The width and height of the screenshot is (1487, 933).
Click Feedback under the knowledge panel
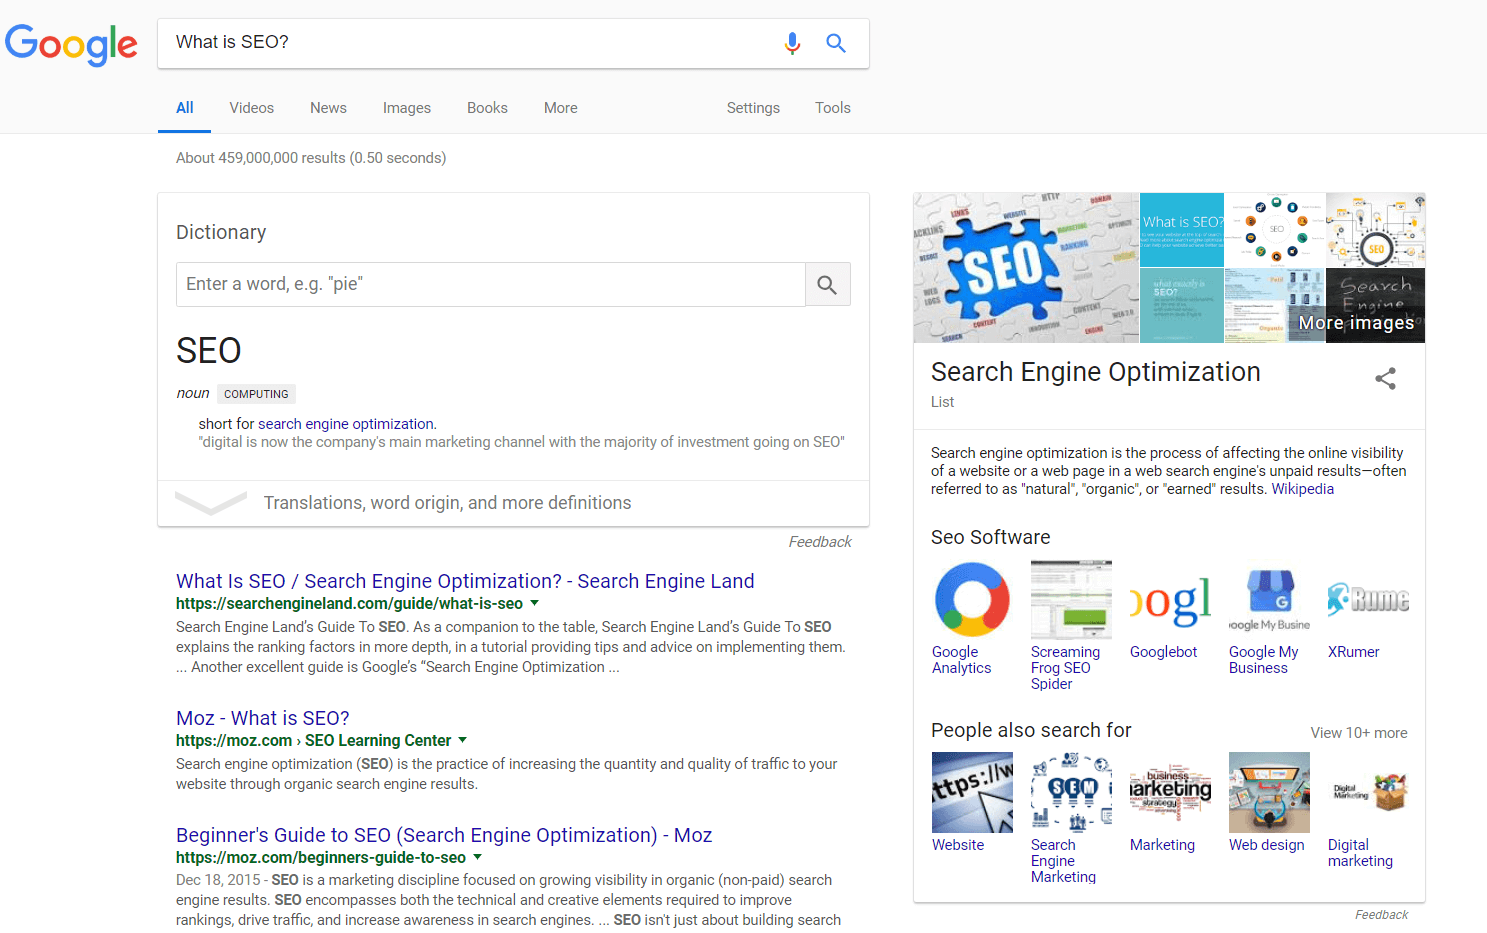[1382, 915]
